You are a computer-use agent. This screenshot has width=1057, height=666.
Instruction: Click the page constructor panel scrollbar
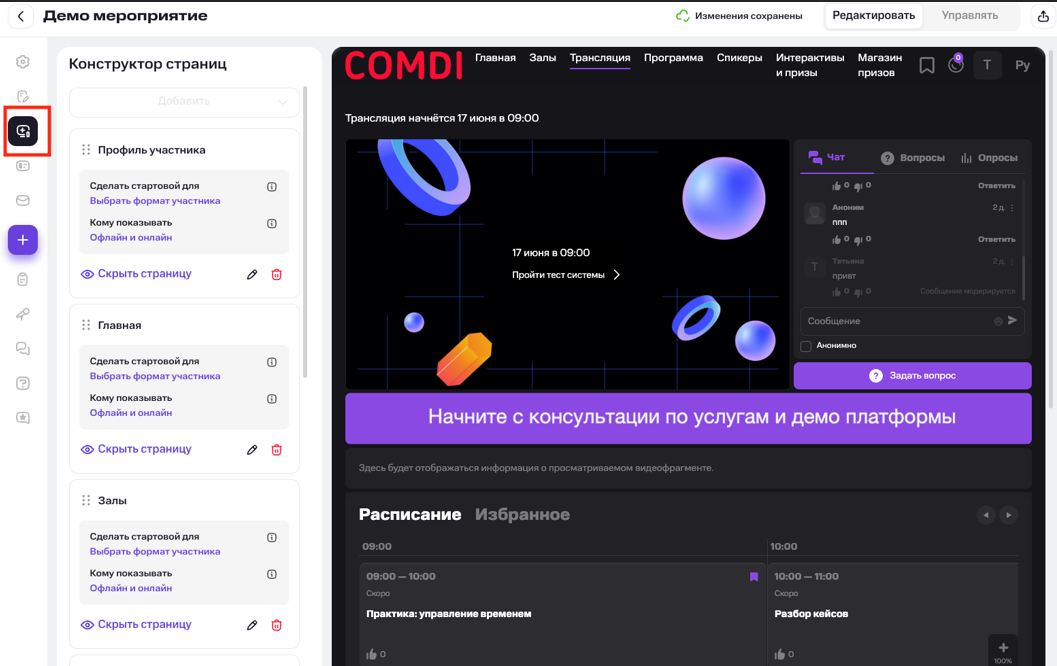click(x=305, y=232)
